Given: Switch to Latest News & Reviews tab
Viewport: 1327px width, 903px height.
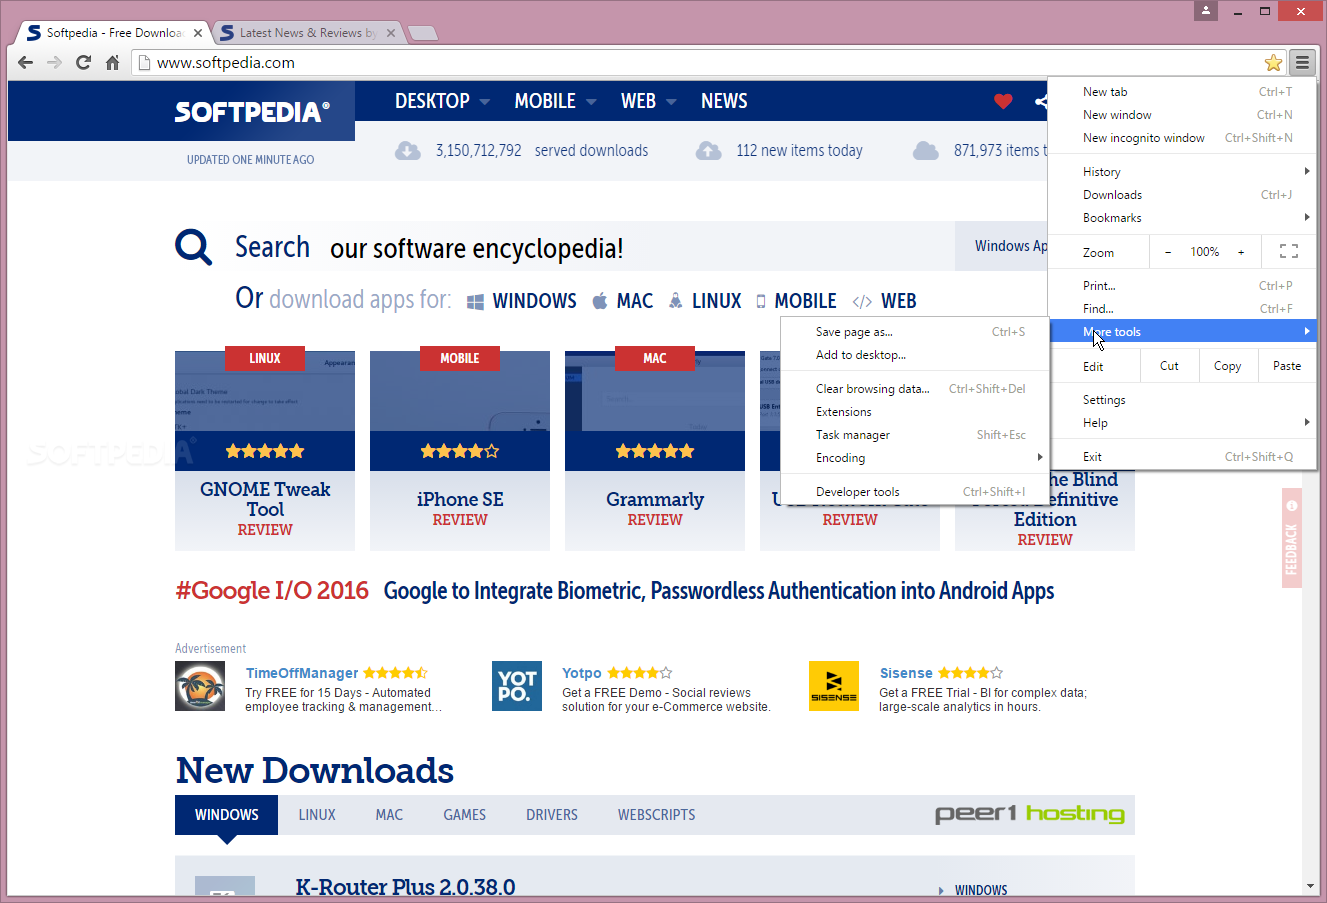Looking at the screenshot, I should click(x=306, y=33).
